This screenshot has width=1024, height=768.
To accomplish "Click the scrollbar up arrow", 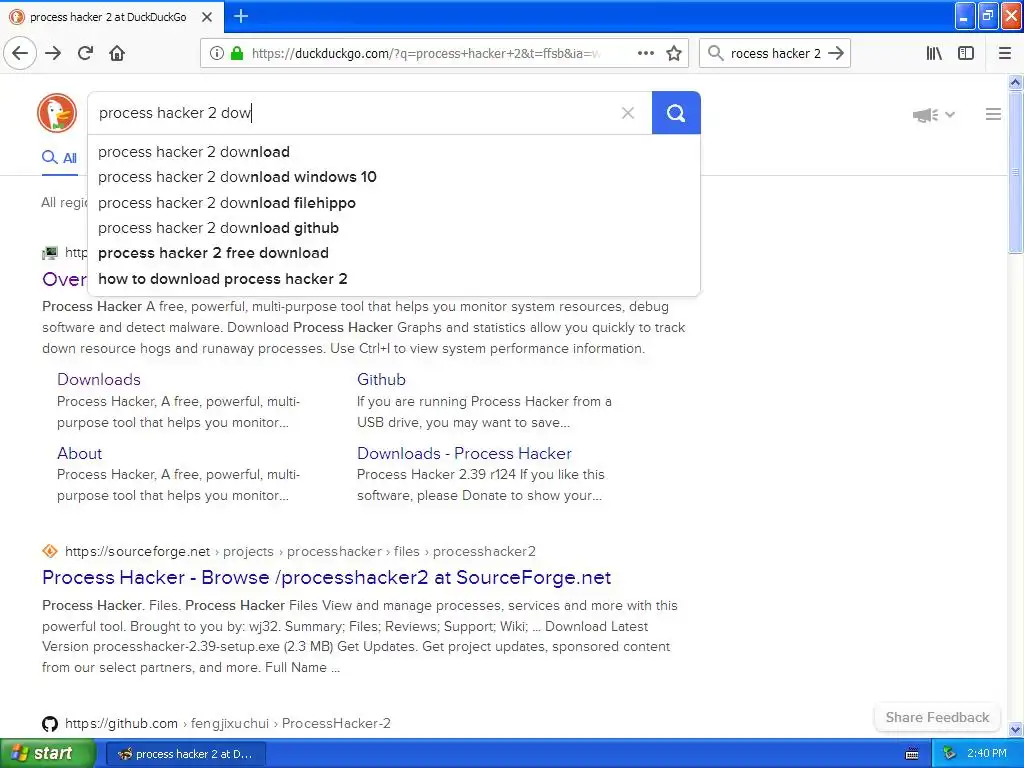I will pyautogui.click(x=1015, y=82).
